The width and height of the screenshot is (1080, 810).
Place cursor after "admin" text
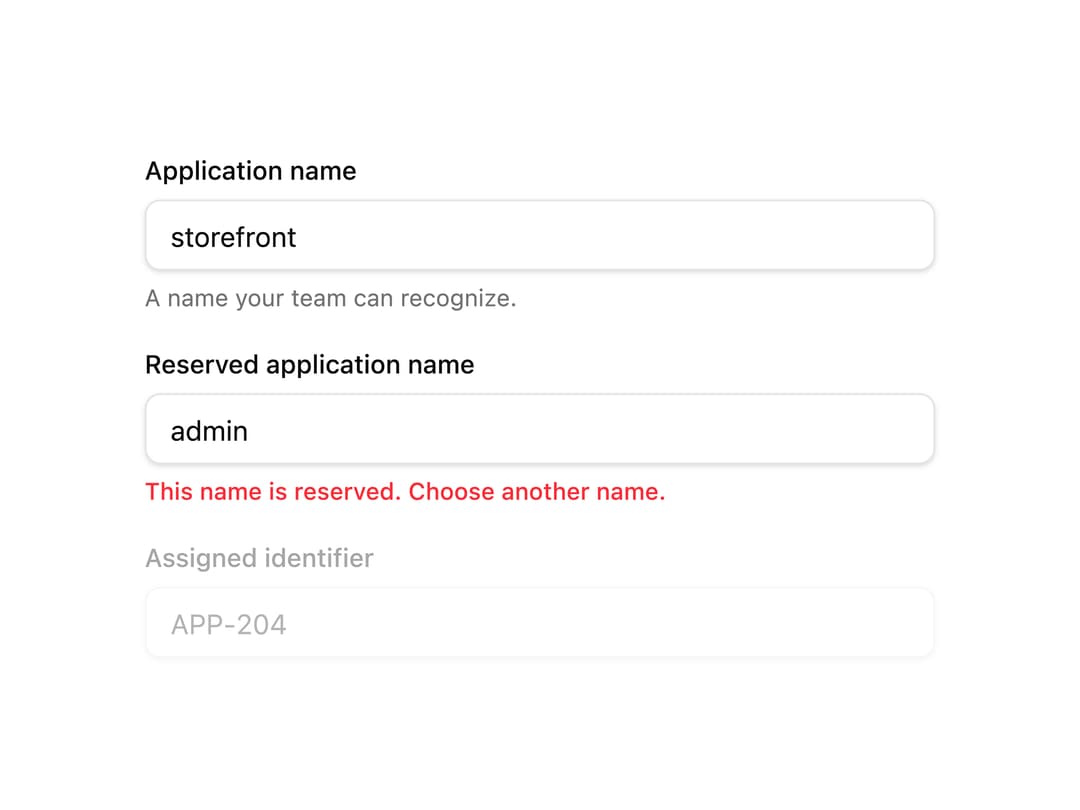coord(249,431)
